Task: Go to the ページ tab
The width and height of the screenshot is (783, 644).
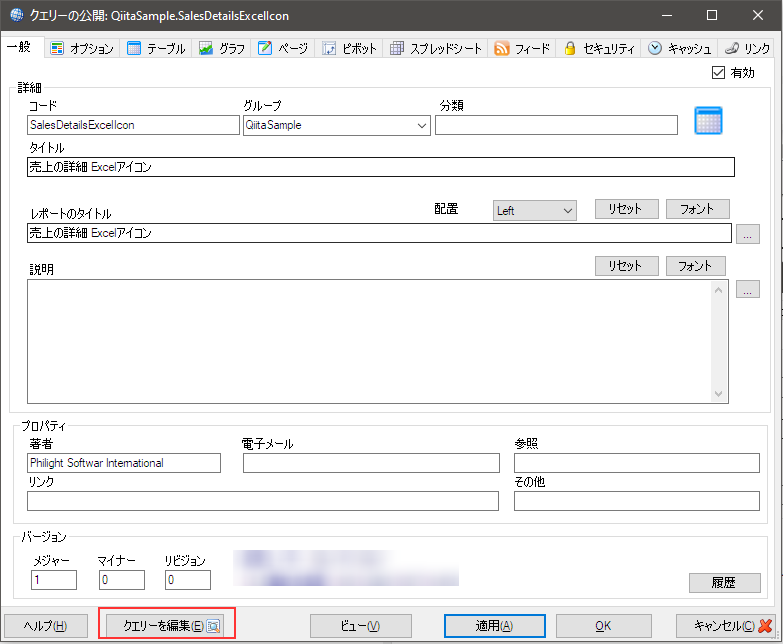Action: (x=283, y=48)
